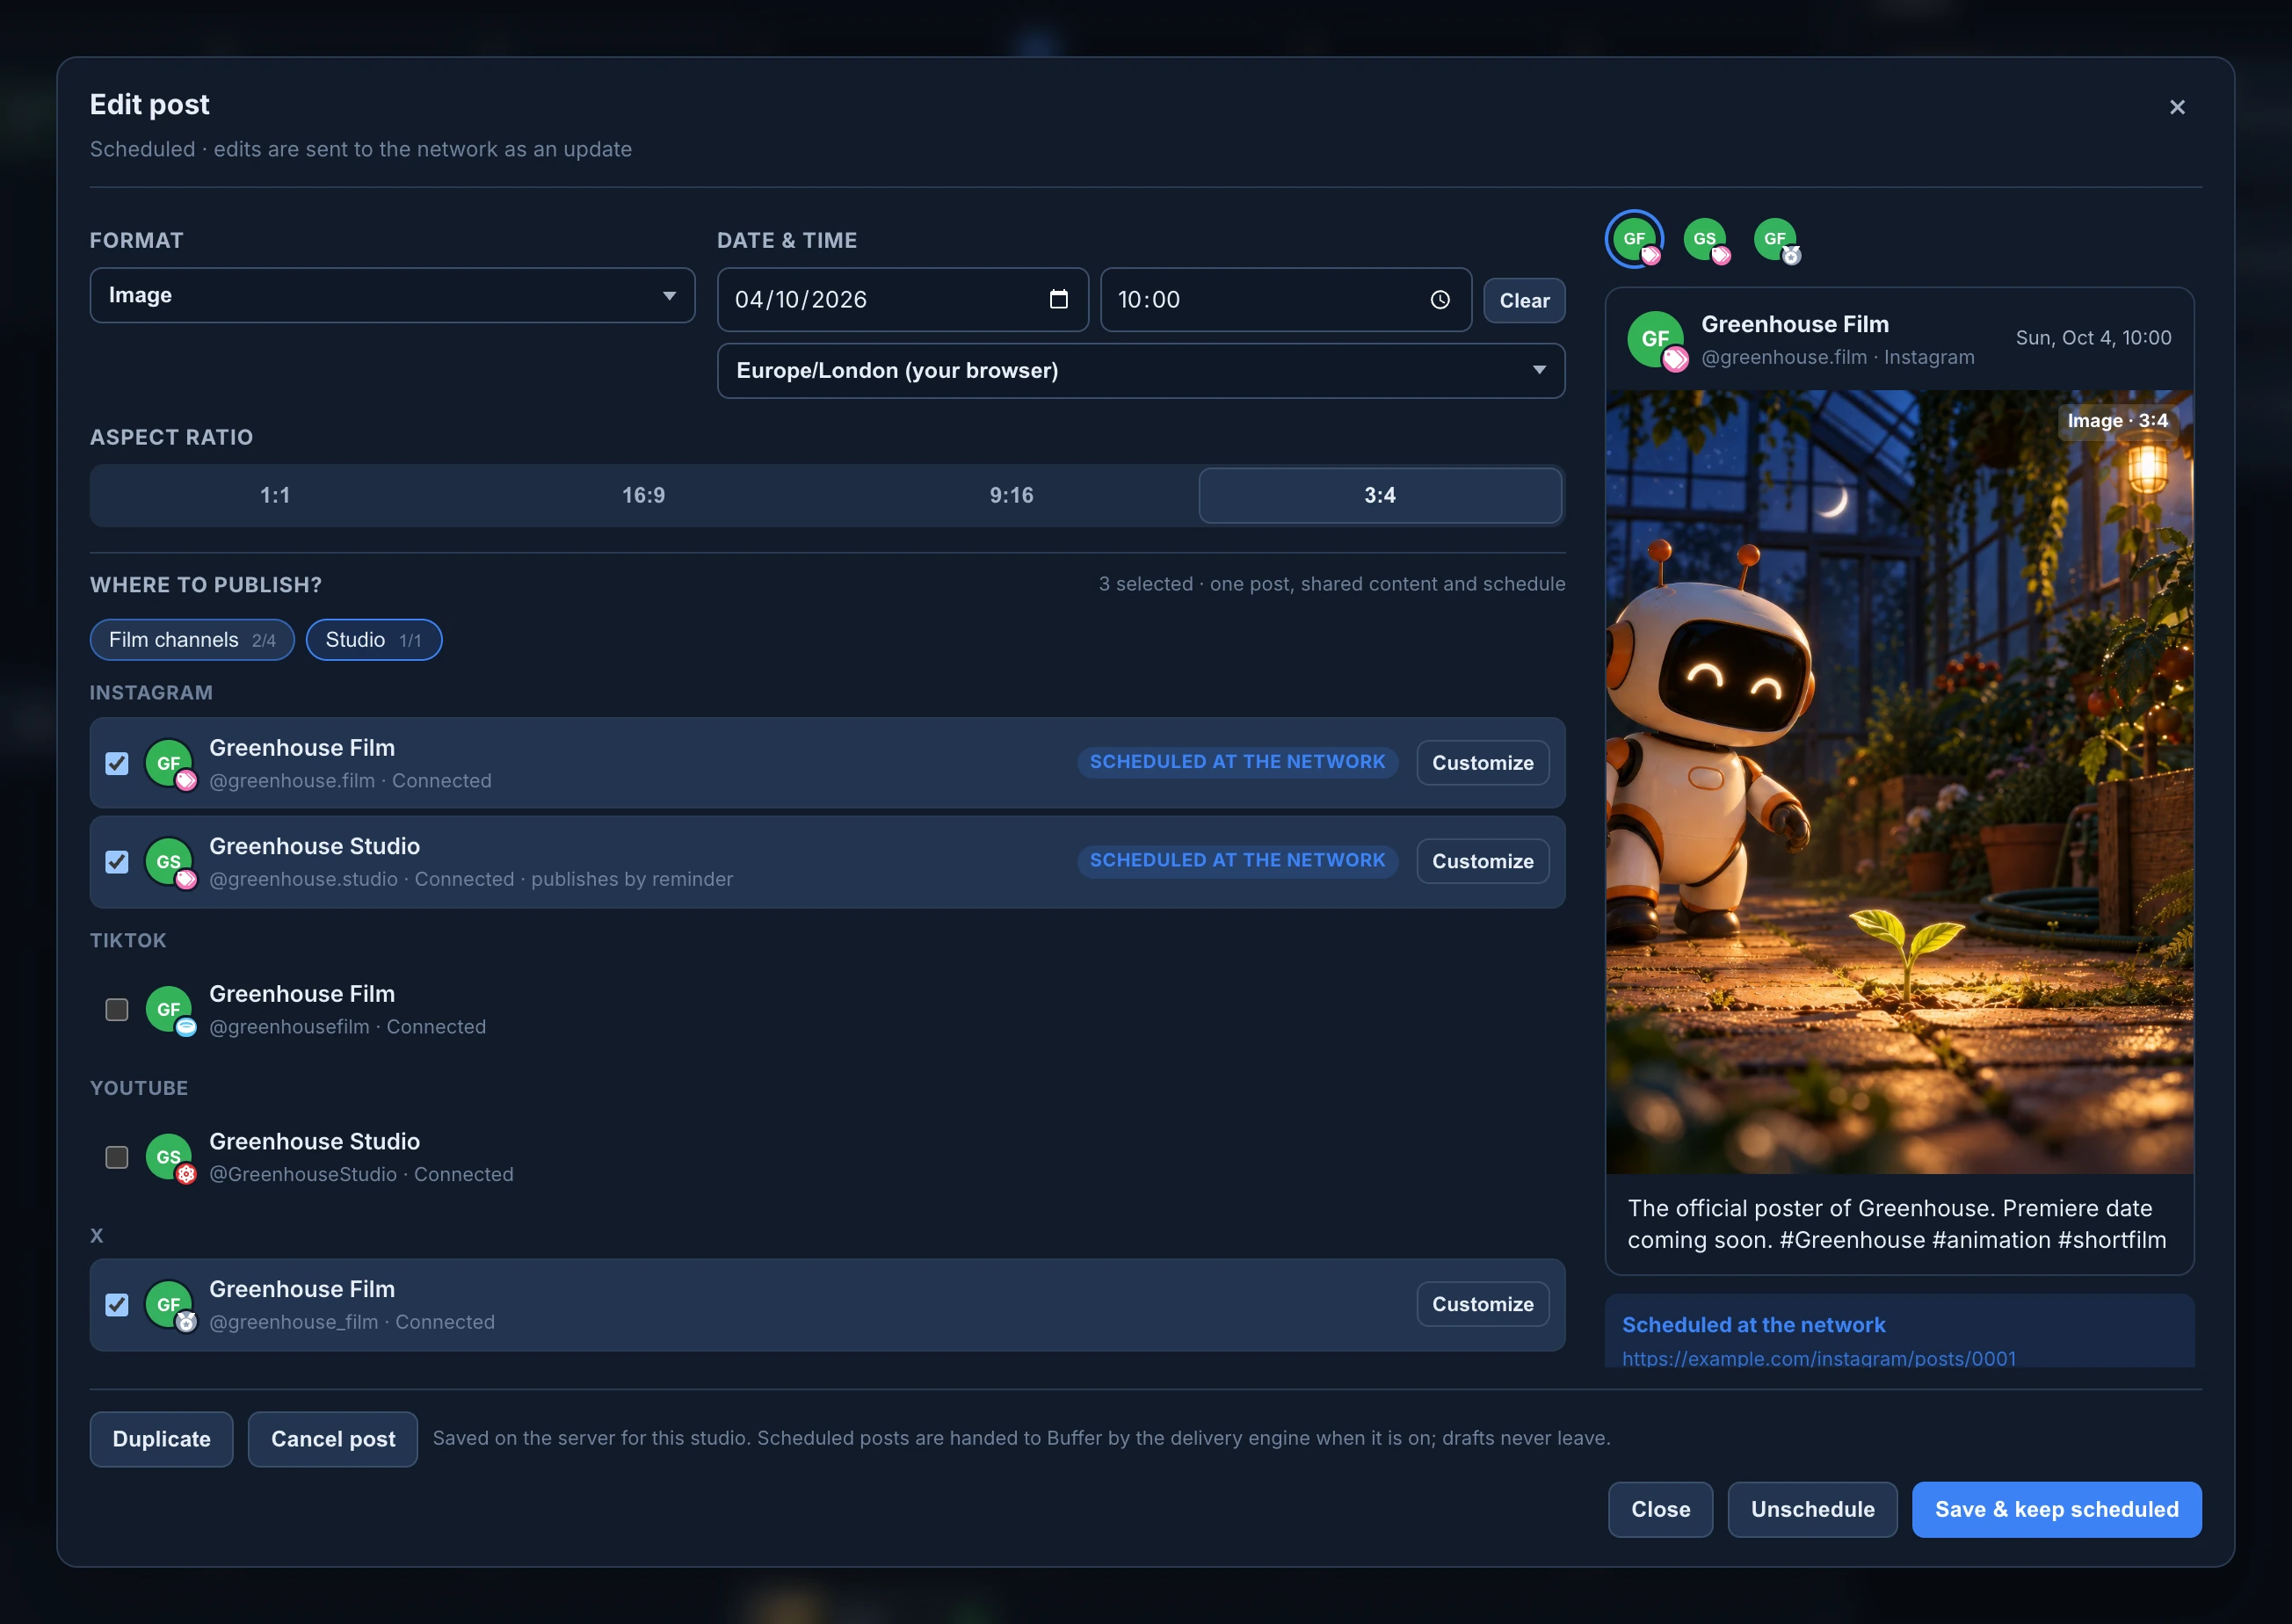Viewport: 2292px width, 1624px height.
Task: Select the 16:9 aspect ratio
Action: 643,495
